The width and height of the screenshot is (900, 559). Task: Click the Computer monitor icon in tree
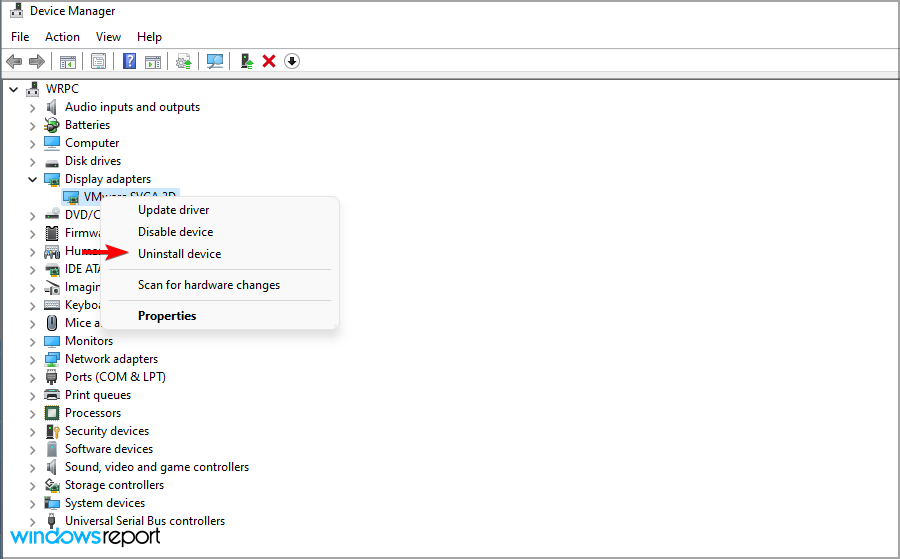click(52, 142)
